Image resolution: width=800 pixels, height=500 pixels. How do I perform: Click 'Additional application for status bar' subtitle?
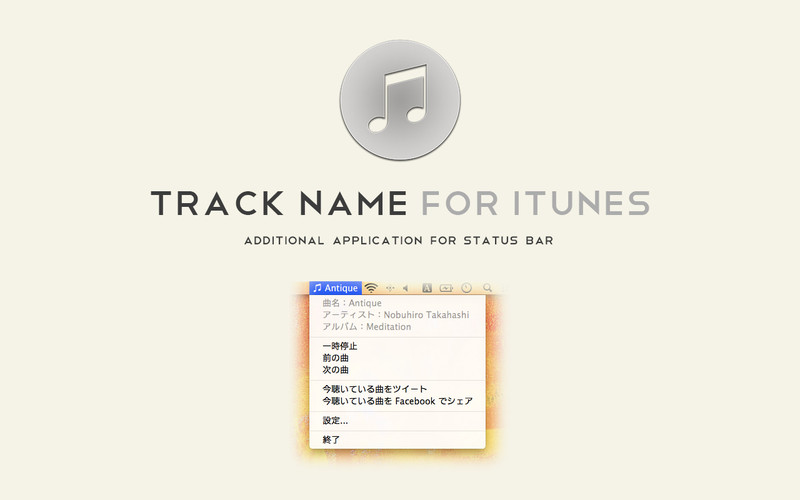pos(399,240)
